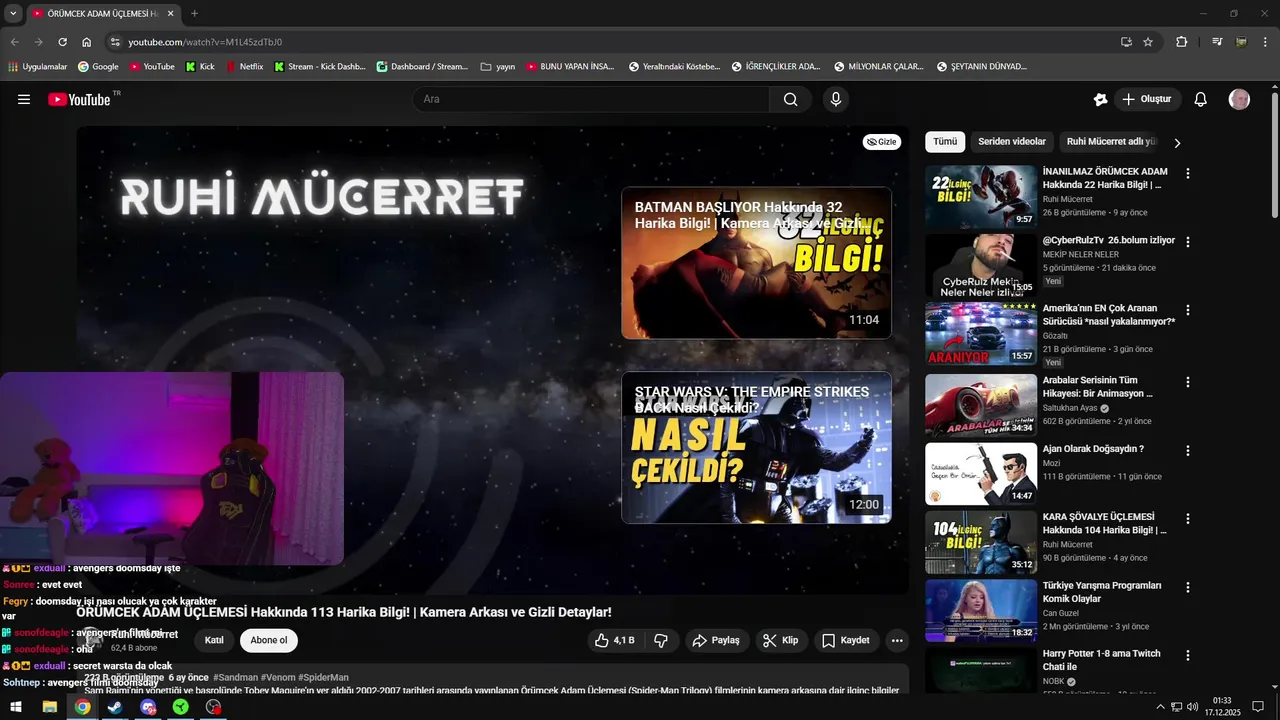The height and width of the screenshot is (720, 1280).
Task: Click the browser address bar URL
Action: pos(205,42)
